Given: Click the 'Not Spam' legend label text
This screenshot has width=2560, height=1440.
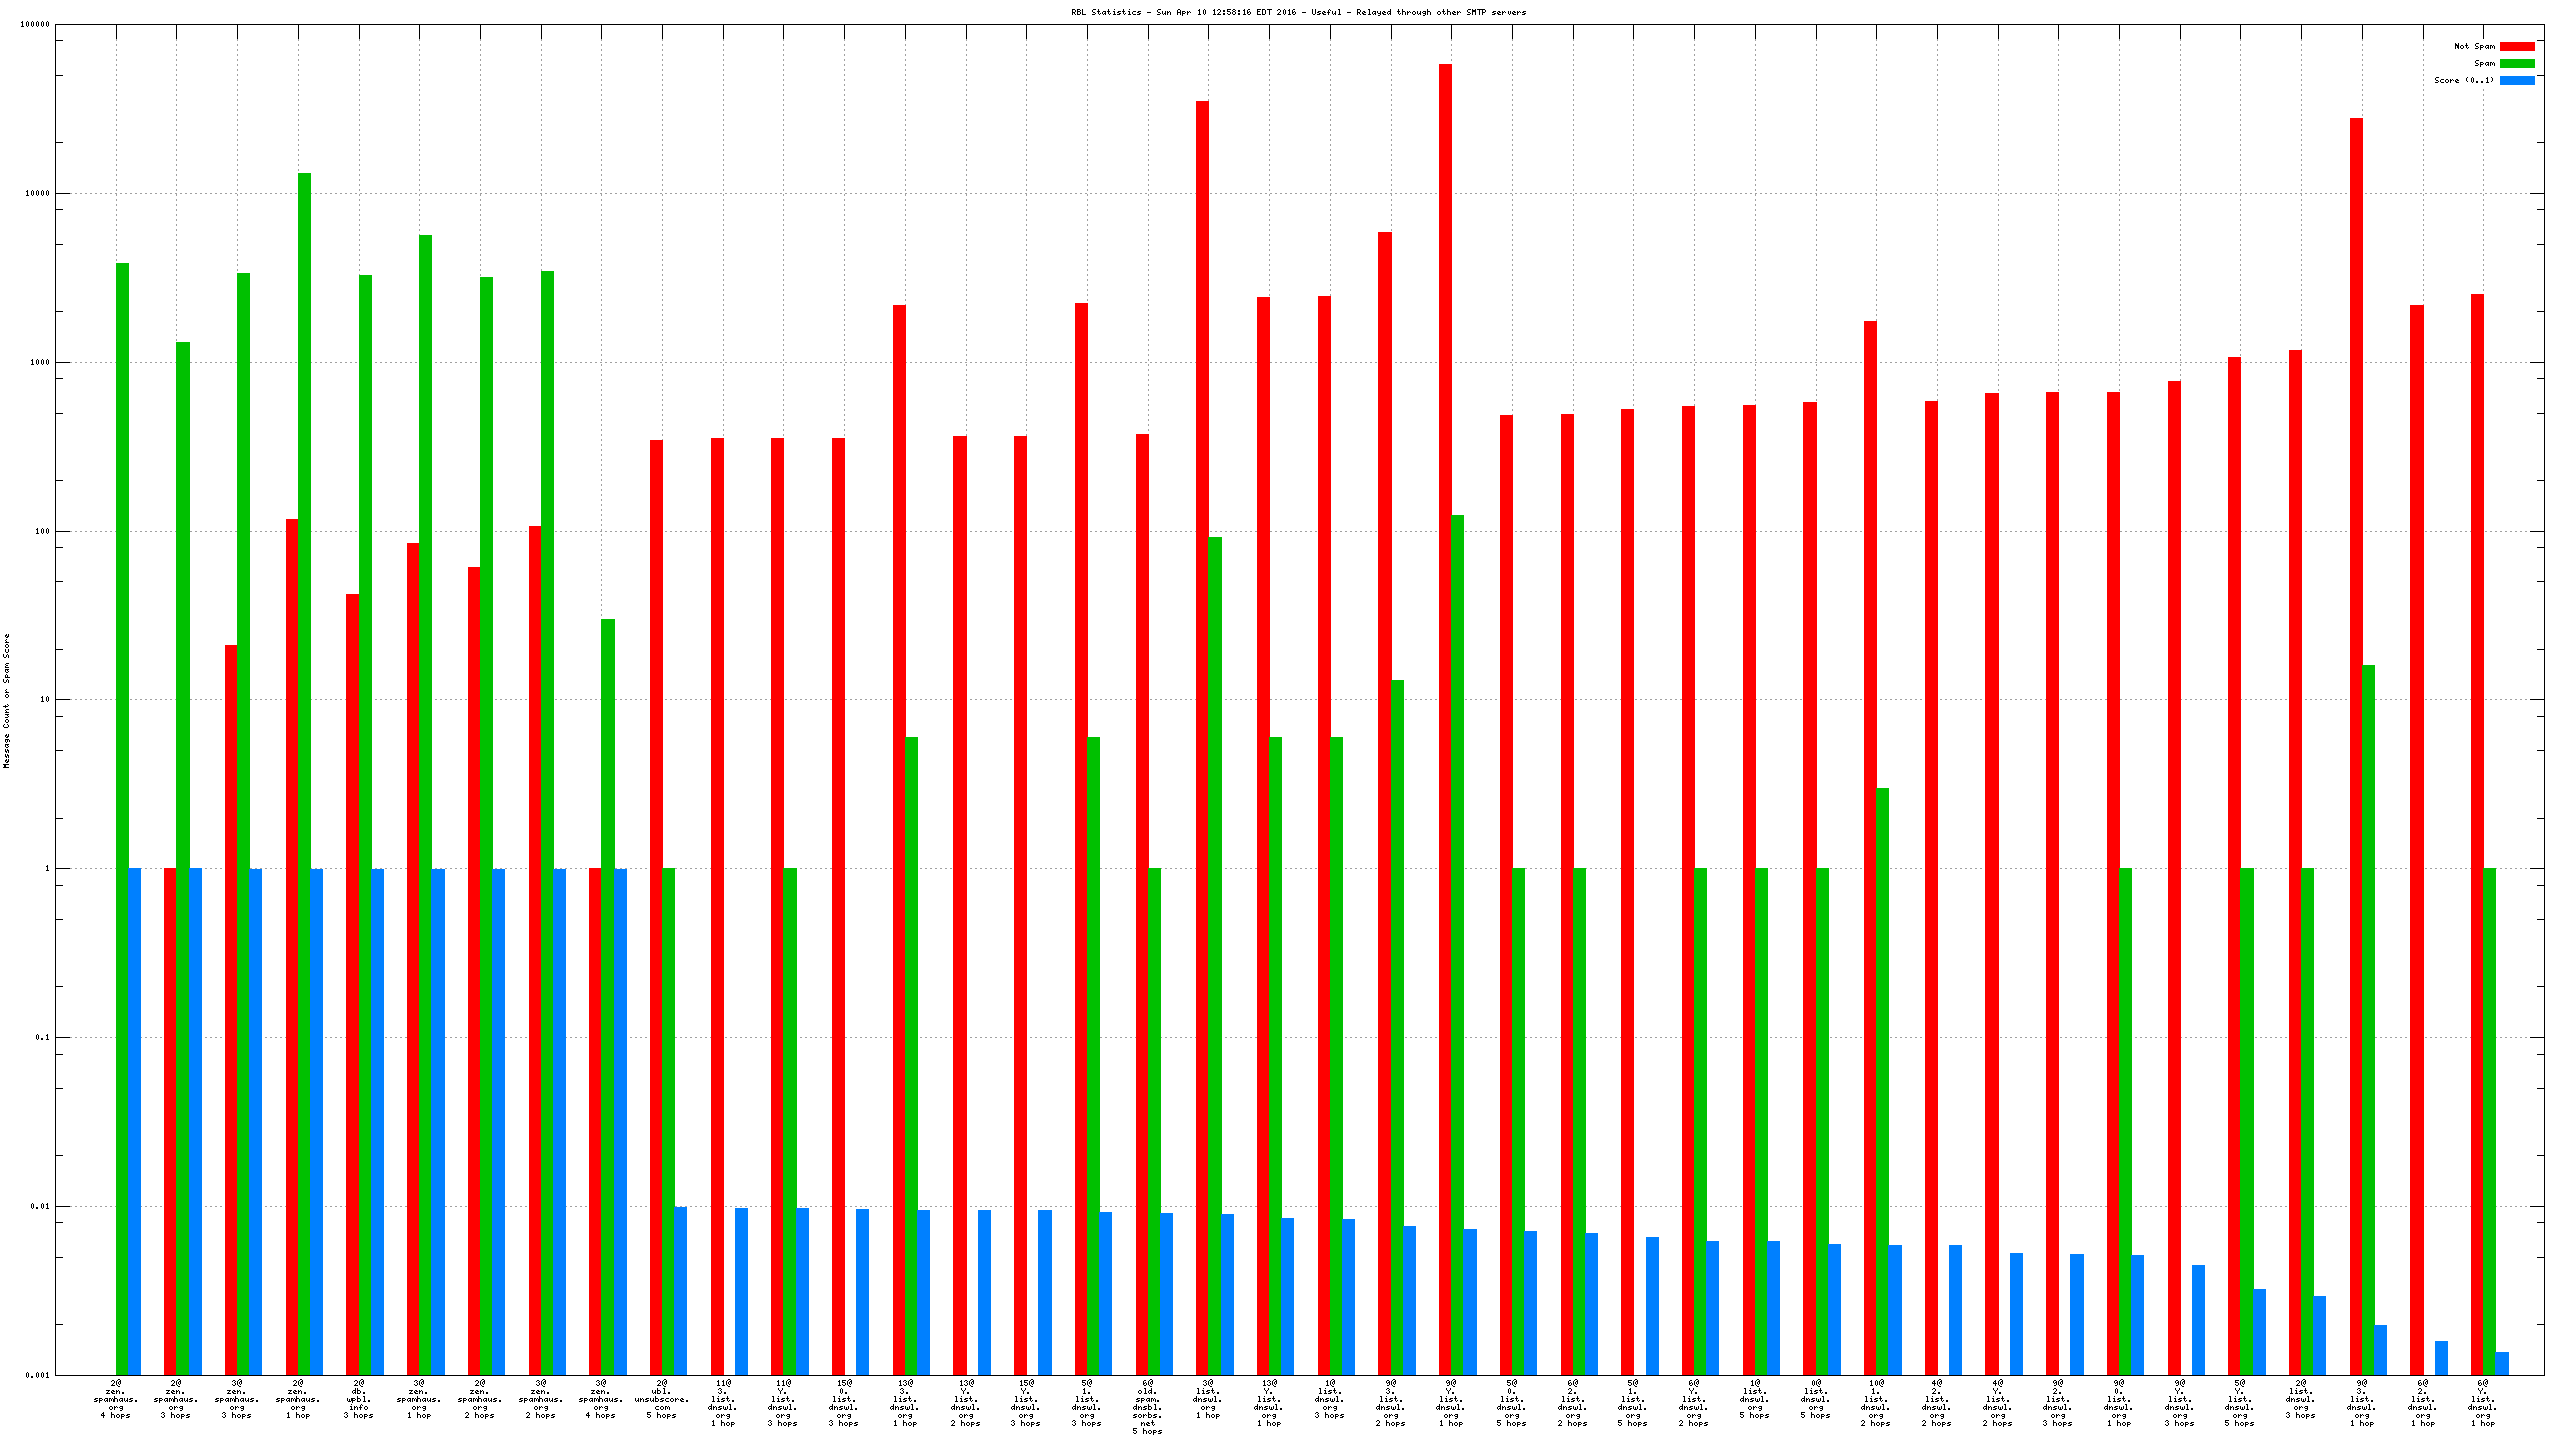Looking at the screenshot, I should point(2474,46).
